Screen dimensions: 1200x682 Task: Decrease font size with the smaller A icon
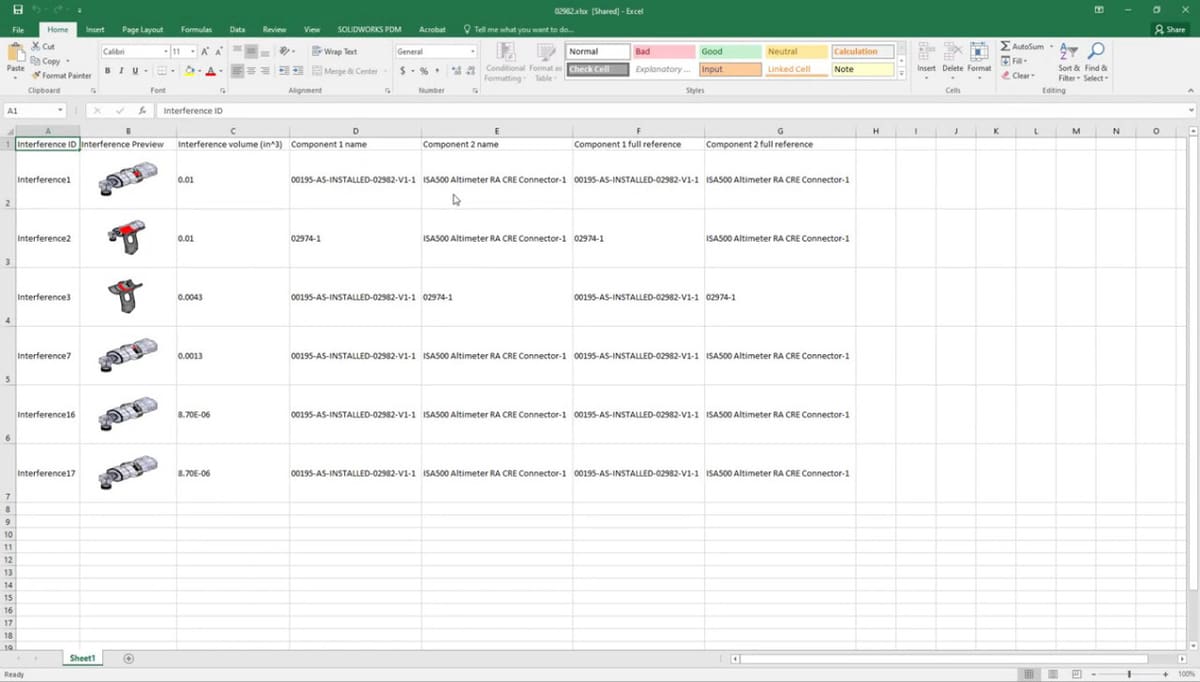pos(219,51)
